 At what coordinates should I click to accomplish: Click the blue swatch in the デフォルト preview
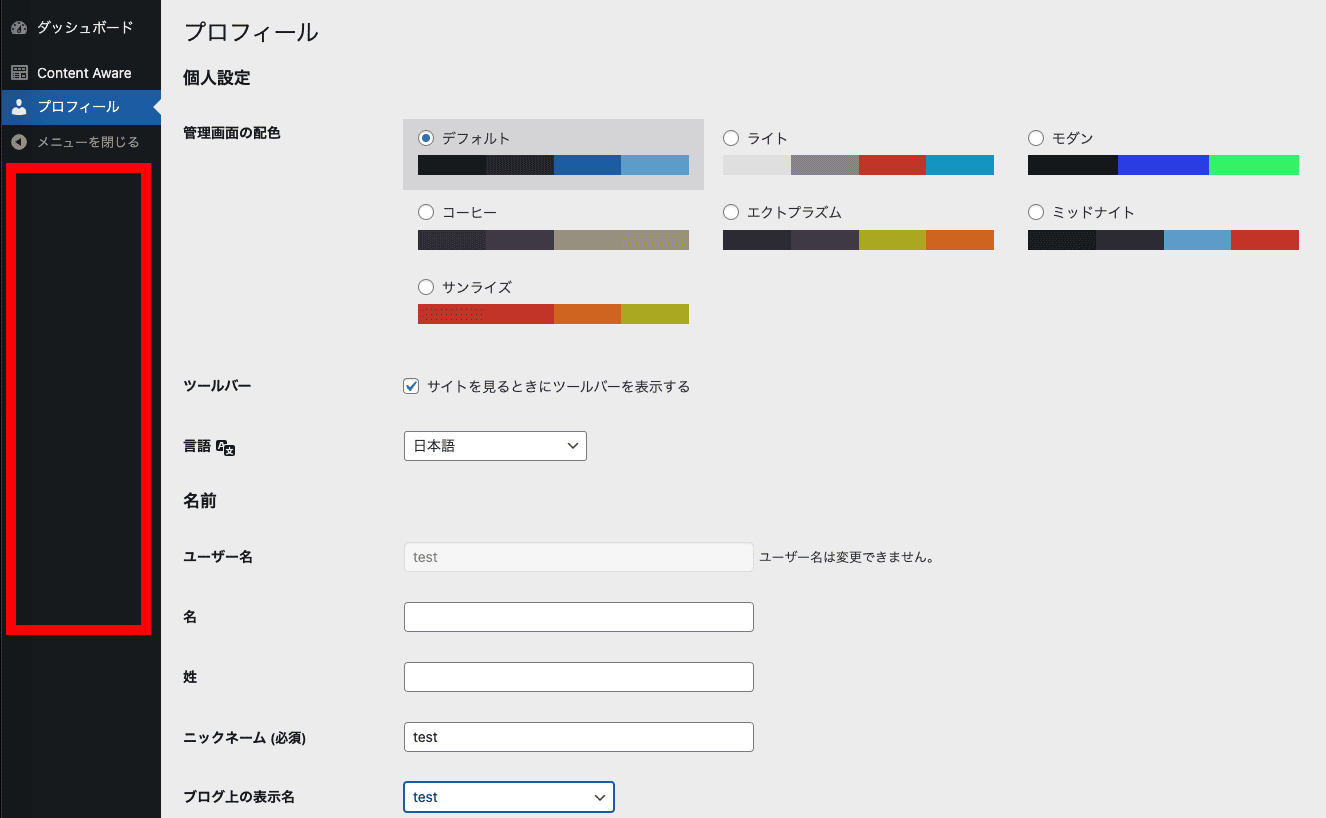[x=585, y=165]
